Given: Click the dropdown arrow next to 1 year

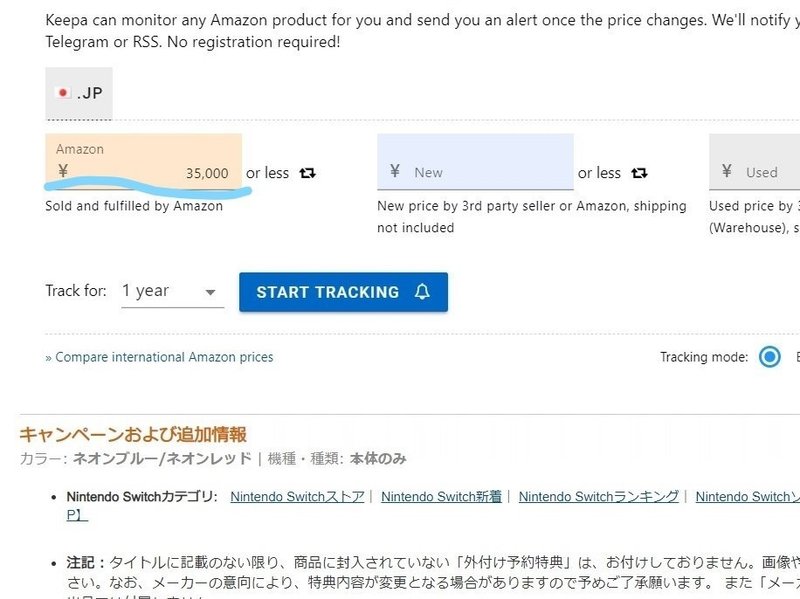Looking at the screenshot, I should 210,292.
